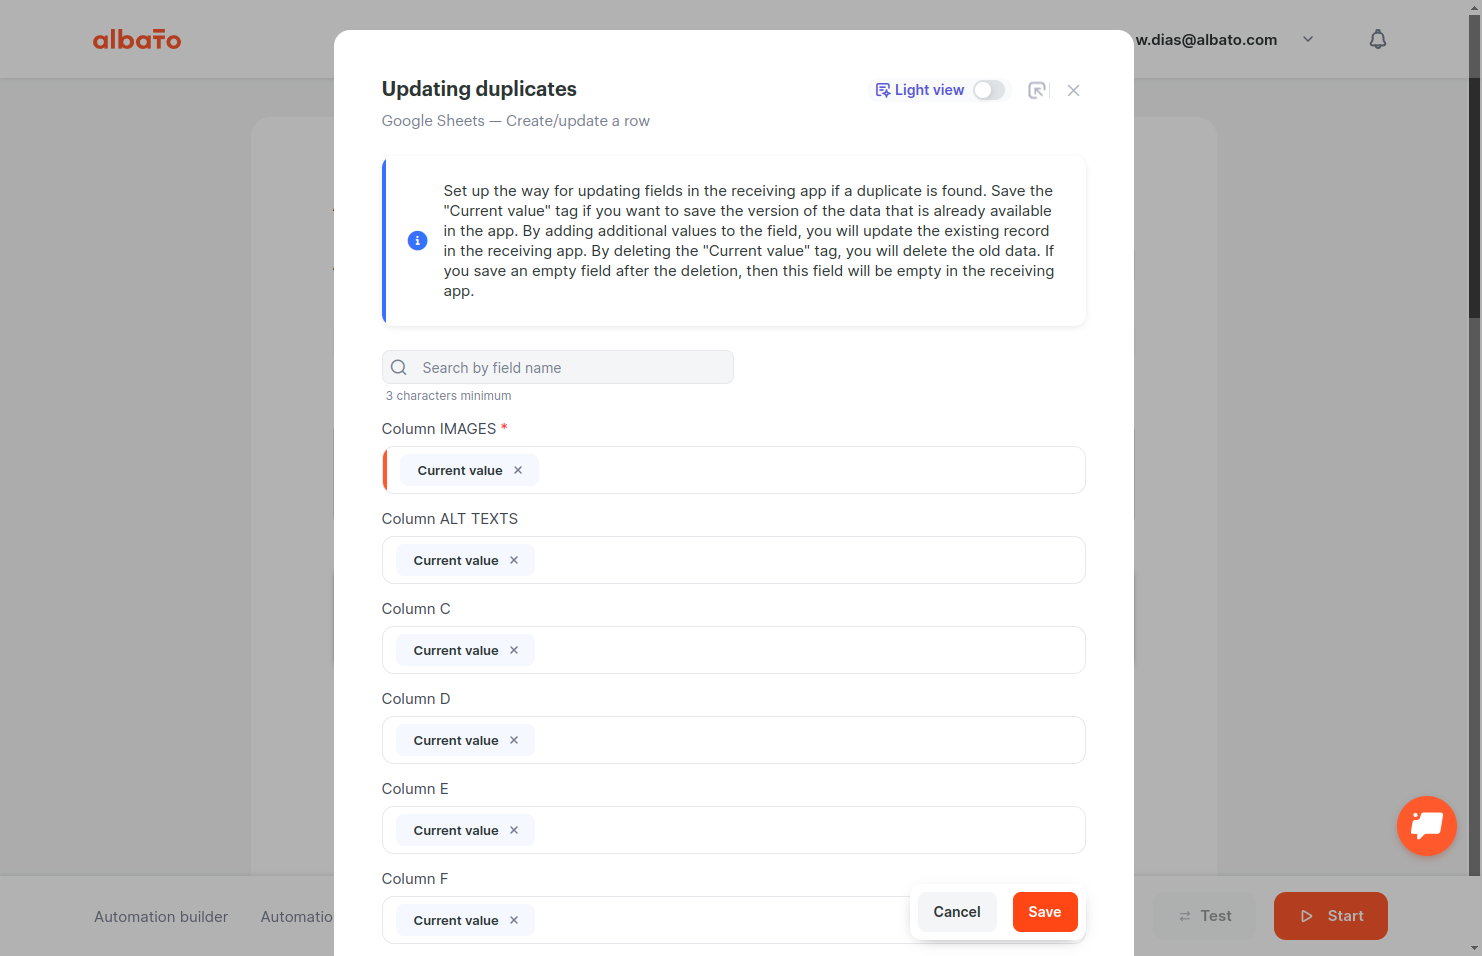Screen dimensions: 1482x956
Task: Toggle the Light view switch
Action: point(989,90)
